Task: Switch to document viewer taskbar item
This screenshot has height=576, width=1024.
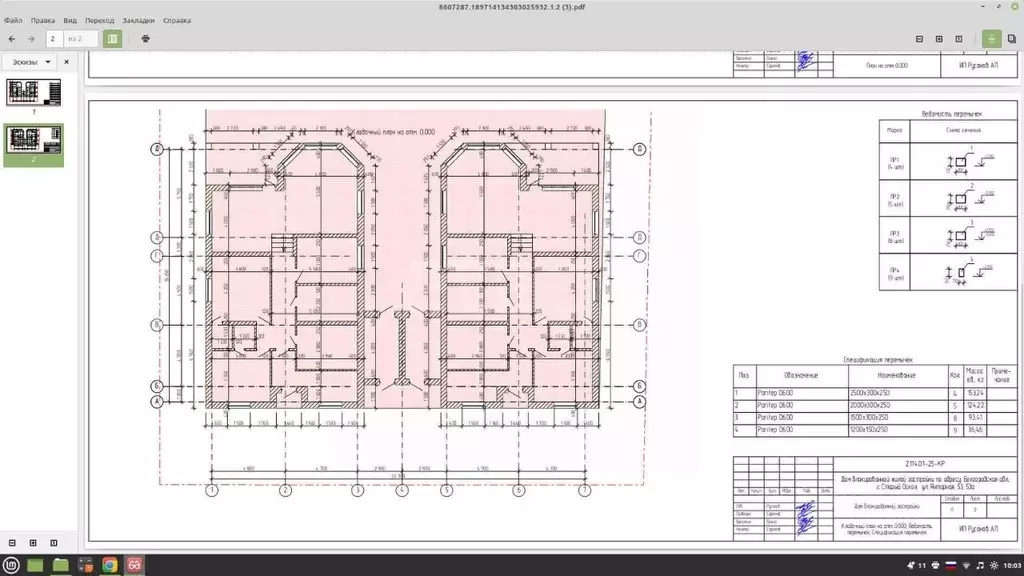Action: pos(135,565)
